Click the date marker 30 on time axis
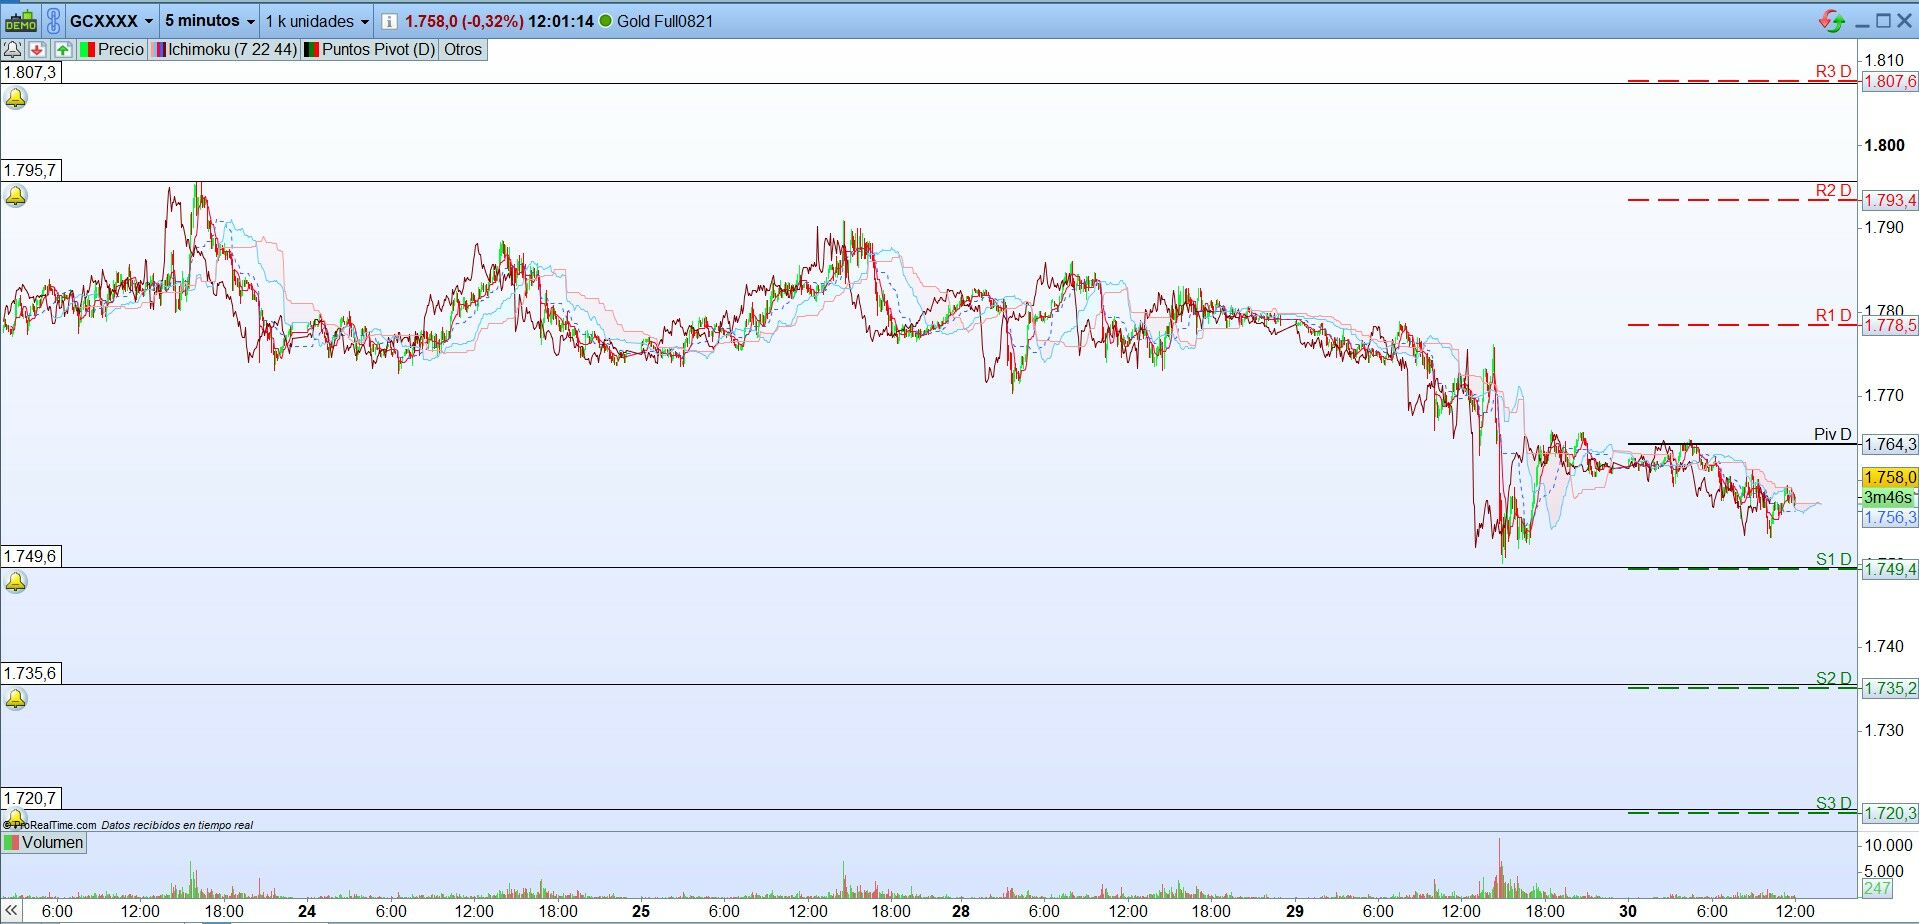 click(x=1628, y=911)
